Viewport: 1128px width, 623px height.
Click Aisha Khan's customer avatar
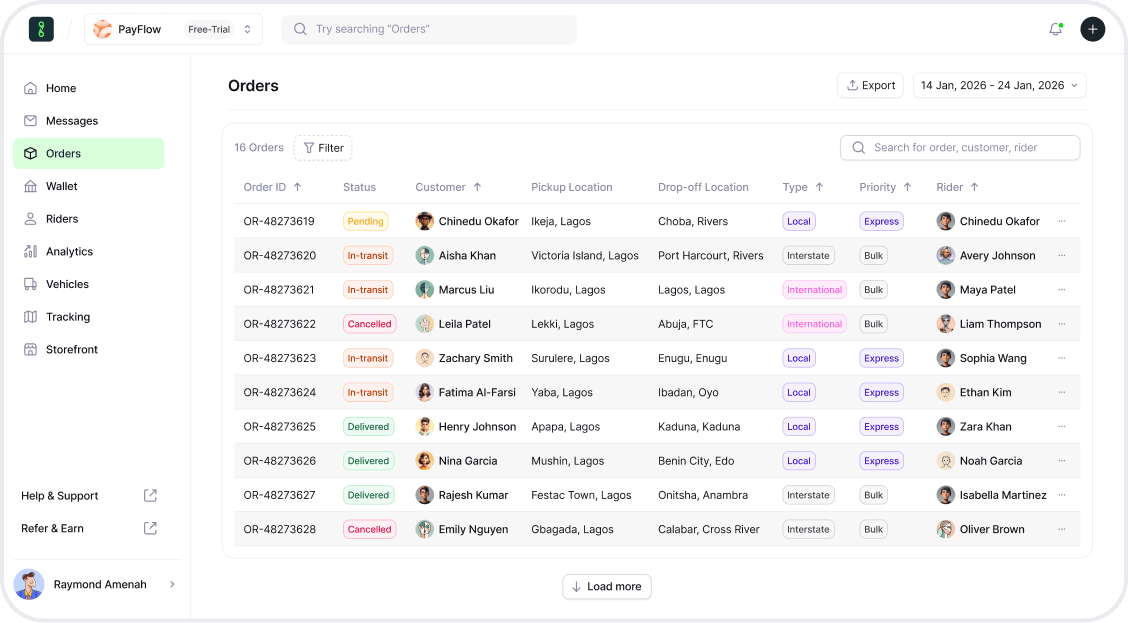425,255
